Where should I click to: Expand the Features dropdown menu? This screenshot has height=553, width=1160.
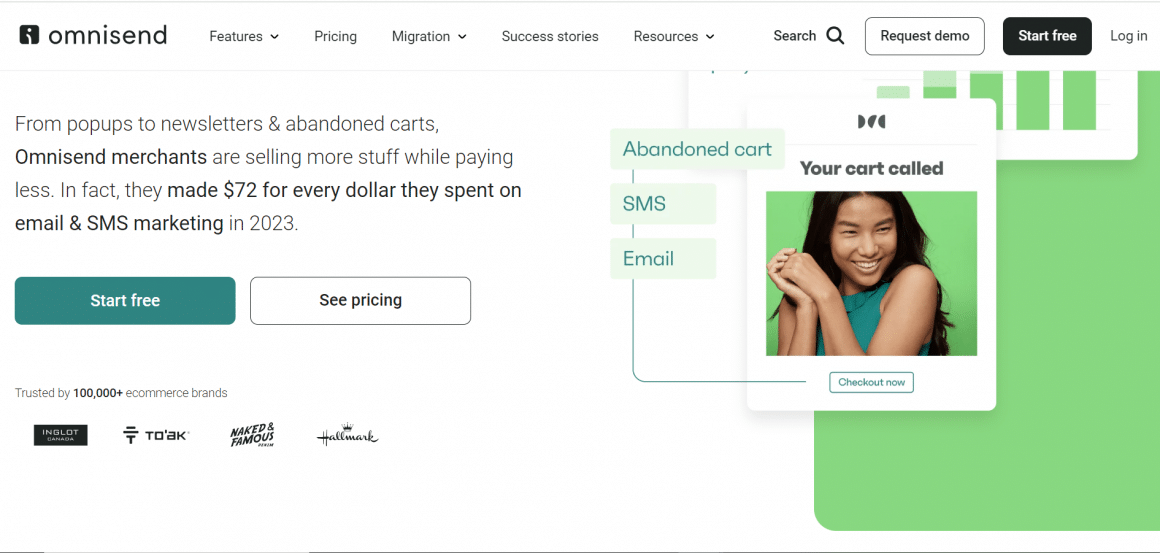244,36
